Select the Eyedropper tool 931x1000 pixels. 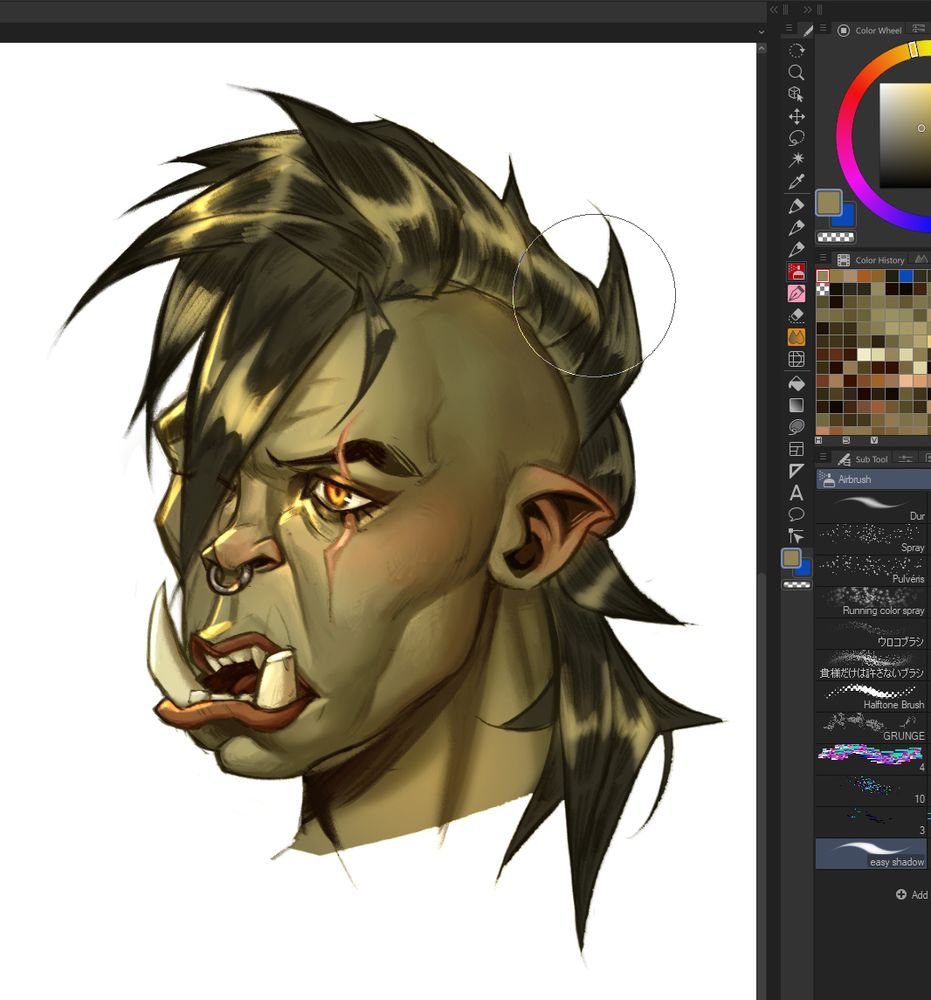pyautogui.click(x=796, y=182)
